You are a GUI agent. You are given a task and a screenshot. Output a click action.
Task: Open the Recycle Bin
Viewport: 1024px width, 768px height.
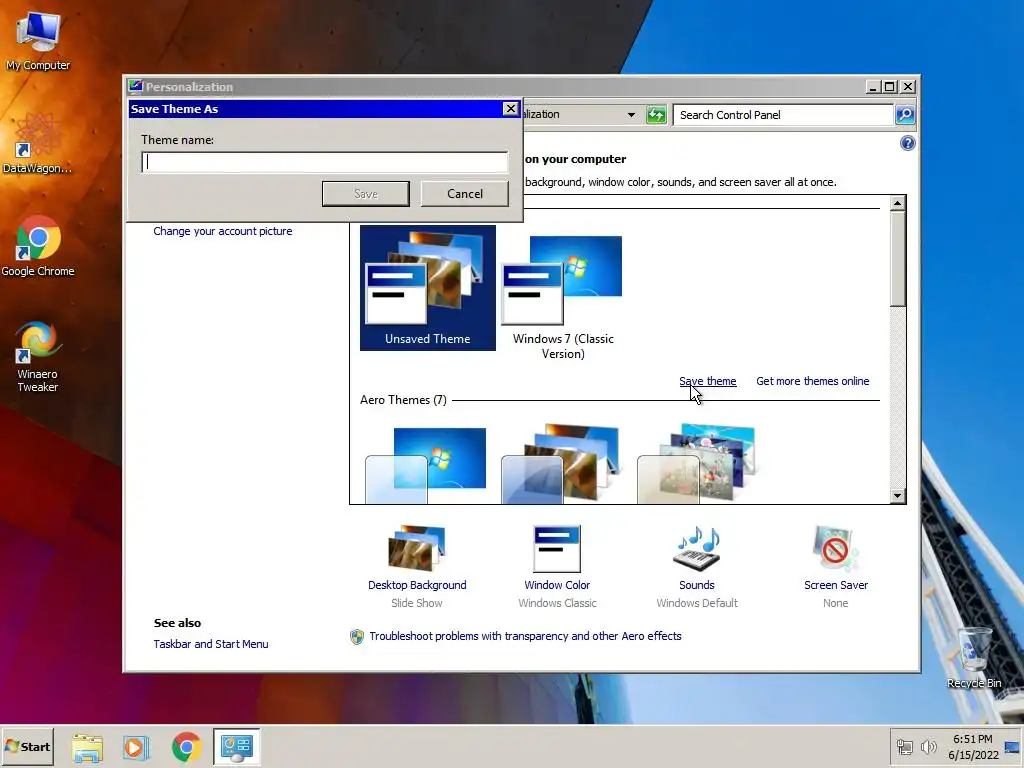[x=974, y=657]
